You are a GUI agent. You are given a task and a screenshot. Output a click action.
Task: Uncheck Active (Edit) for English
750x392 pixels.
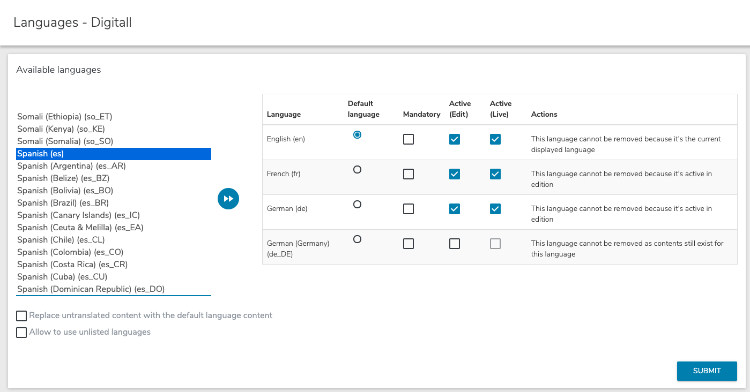pyautogui.click(x=454, y=140)
